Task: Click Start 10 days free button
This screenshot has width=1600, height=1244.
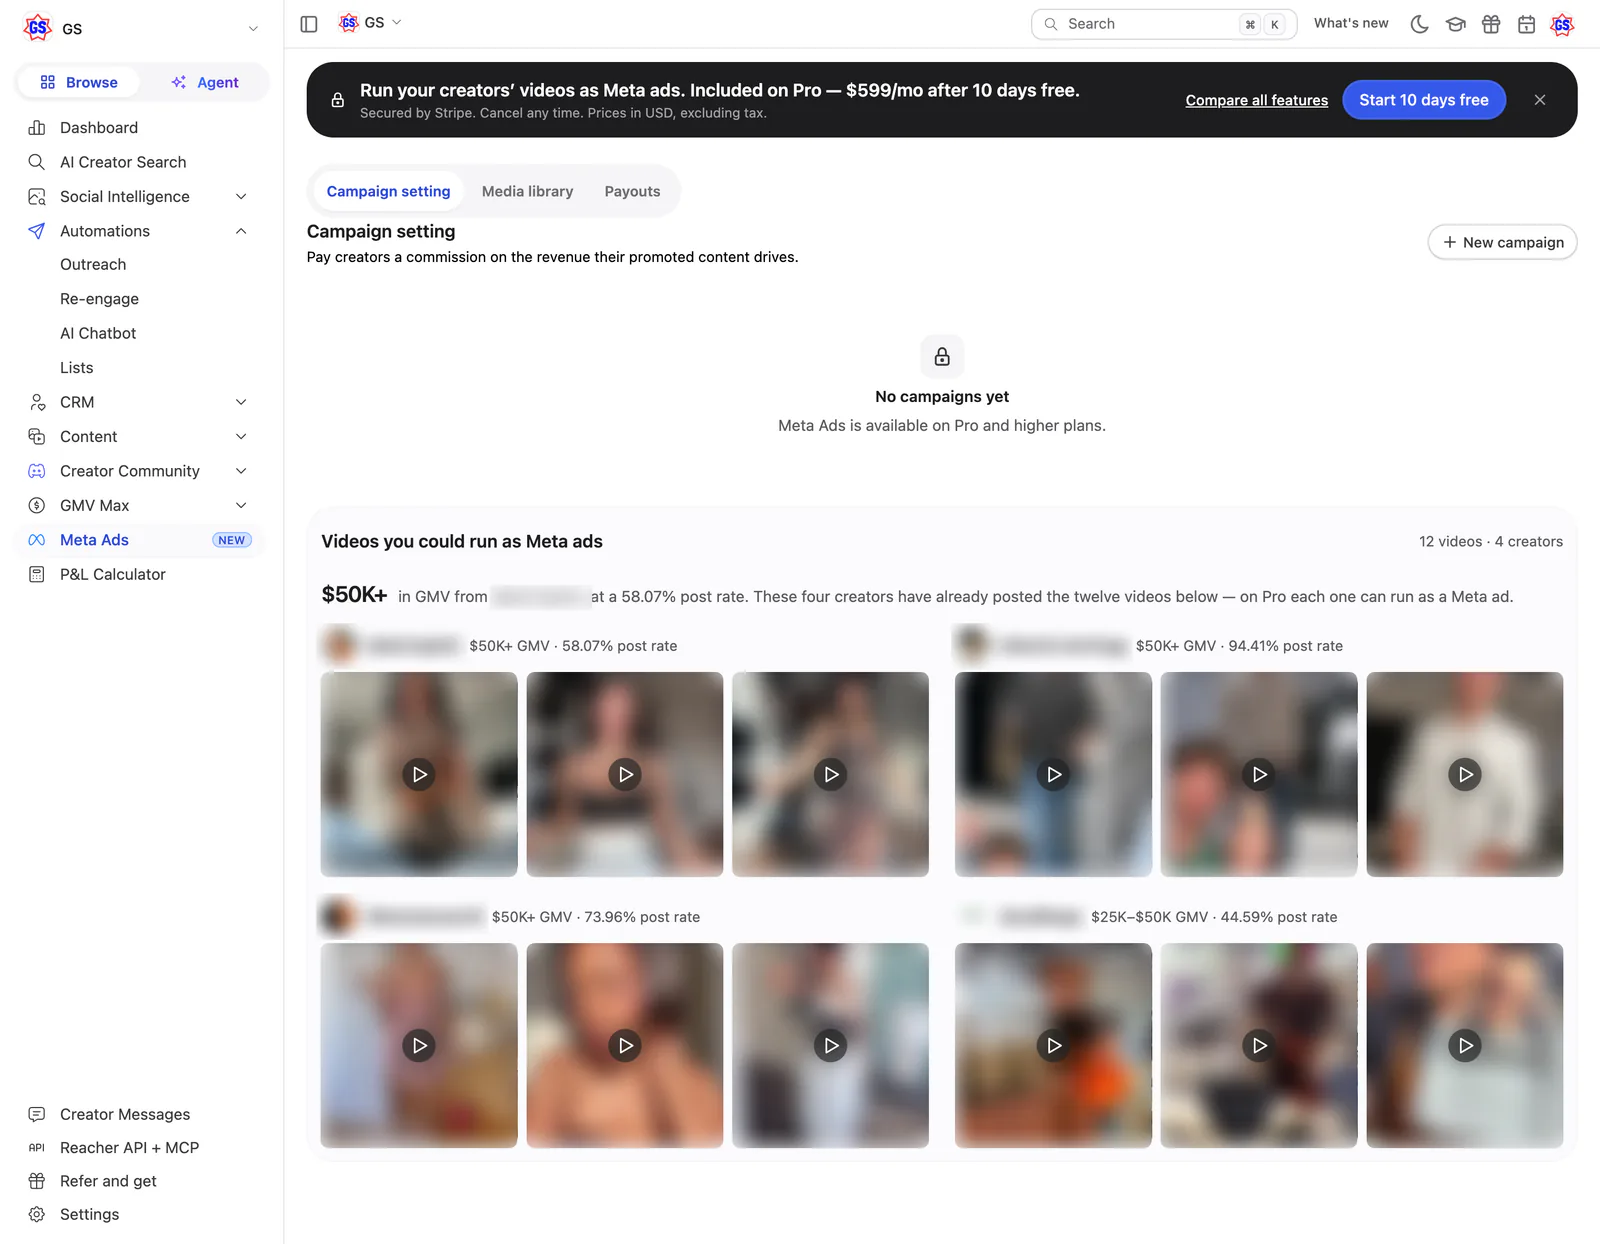Action: point(1424,100)
